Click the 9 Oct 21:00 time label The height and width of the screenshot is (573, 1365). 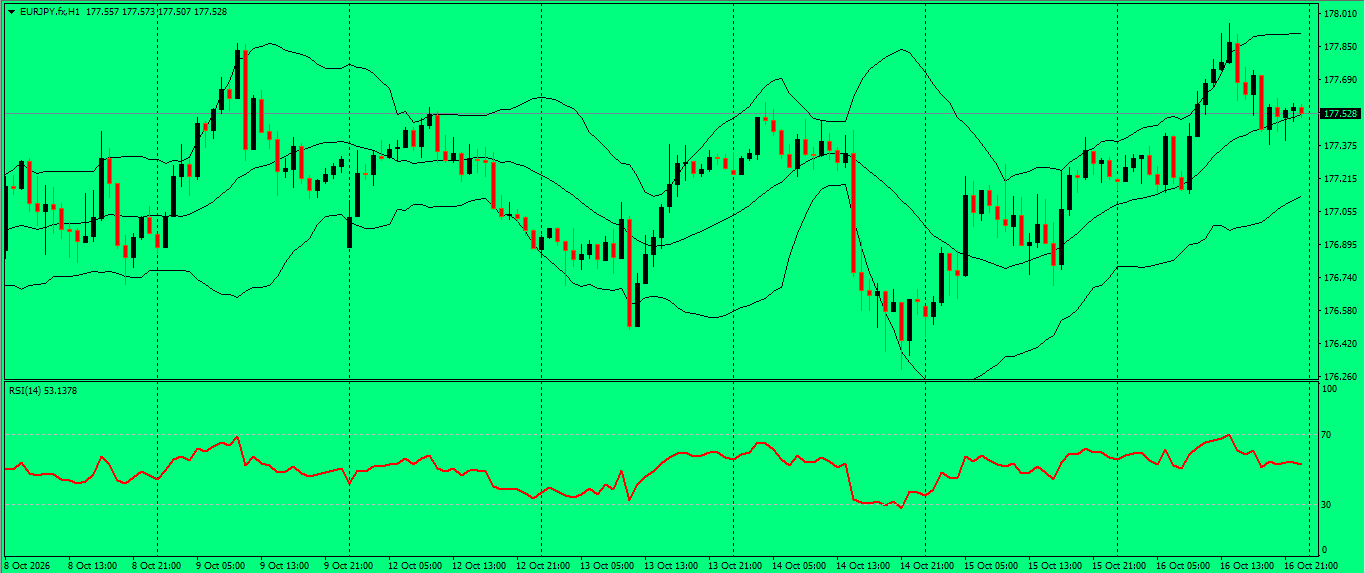coord(348,566)
